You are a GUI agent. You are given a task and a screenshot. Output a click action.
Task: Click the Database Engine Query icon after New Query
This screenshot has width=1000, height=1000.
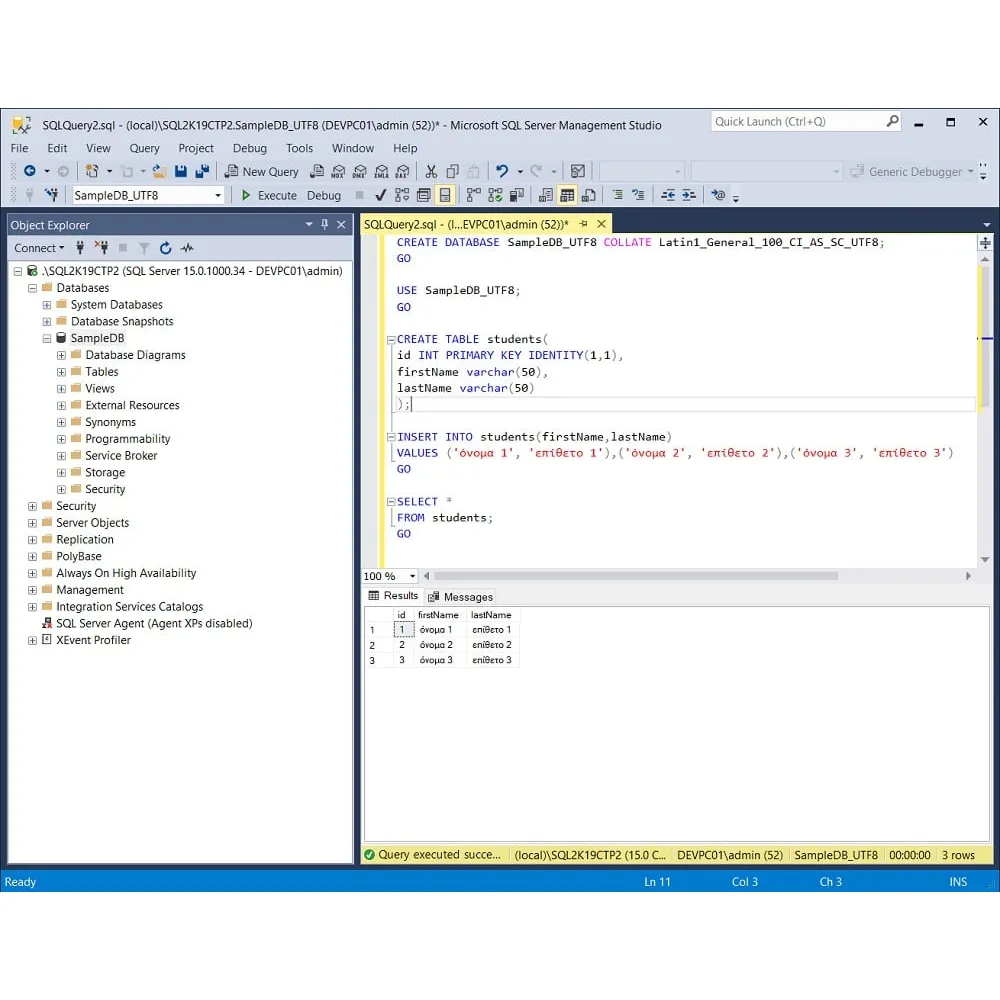tap(316, 171)
